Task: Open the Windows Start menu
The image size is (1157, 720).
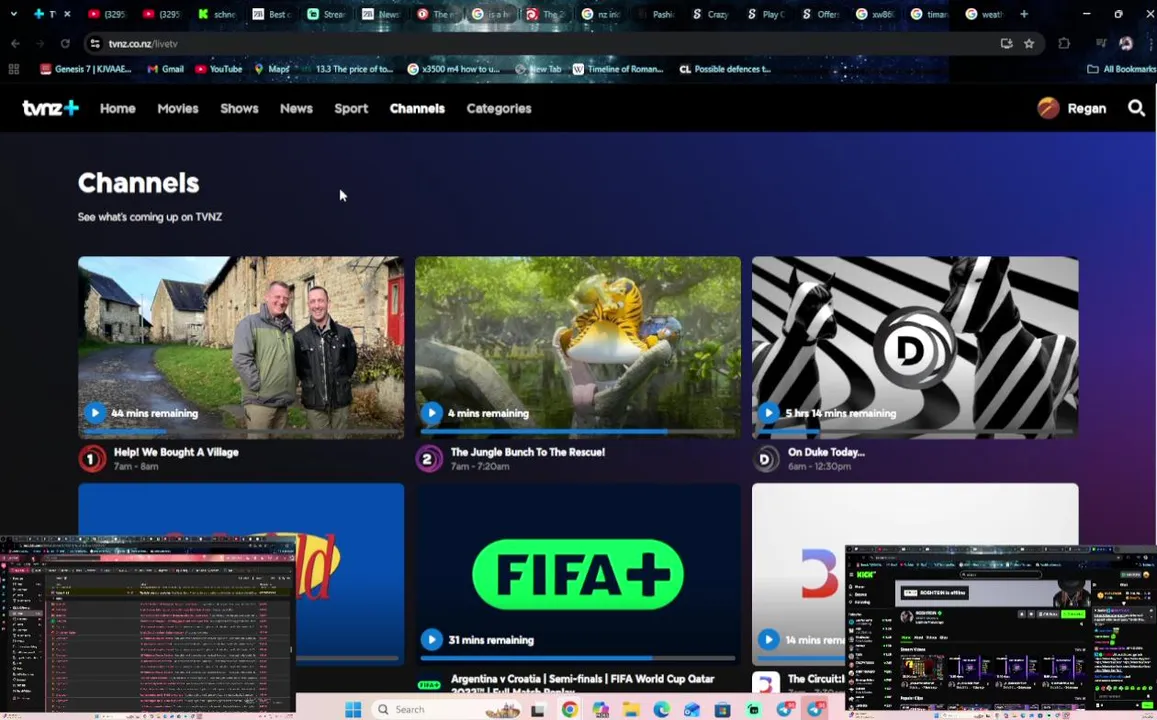Action: click(x=353, y=709)
